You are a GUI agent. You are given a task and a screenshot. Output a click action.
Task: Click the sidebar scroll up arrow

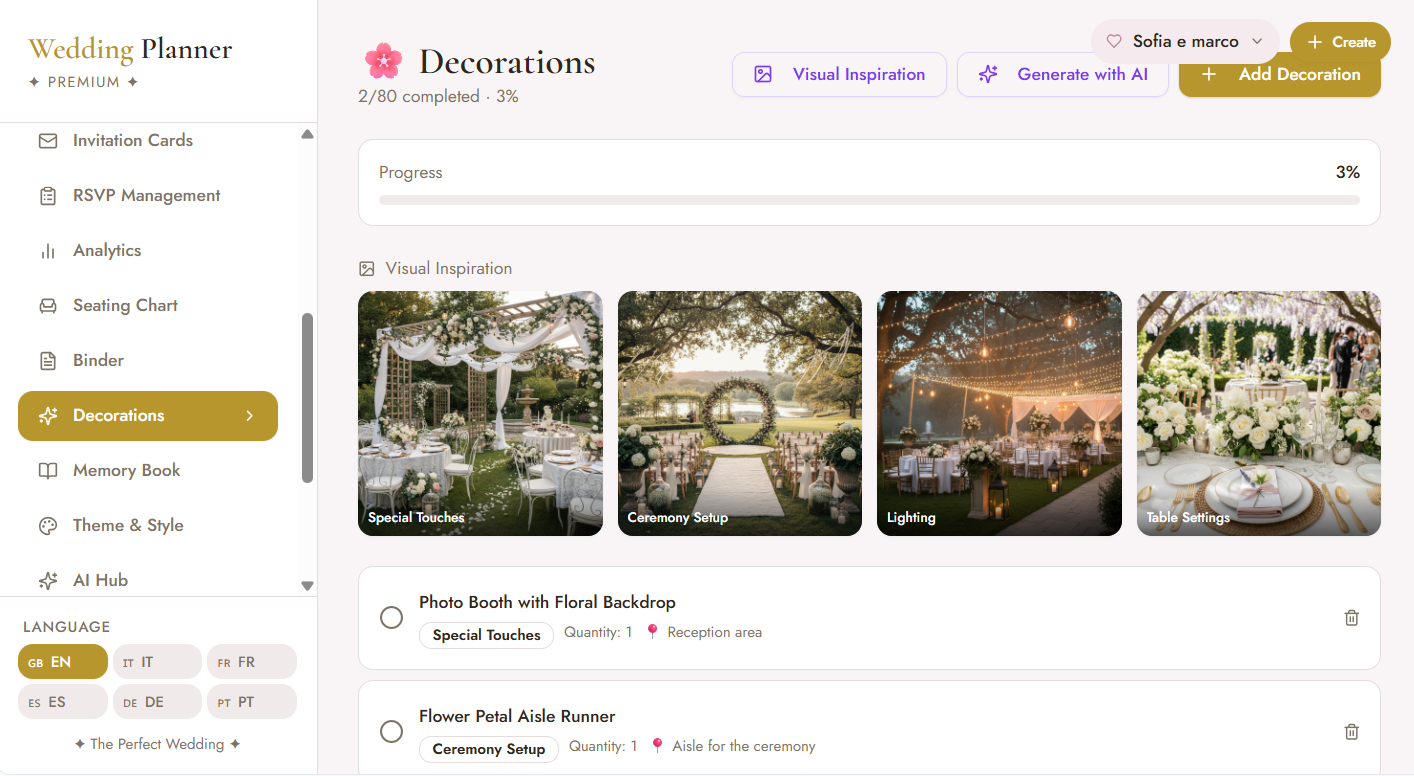307,134
